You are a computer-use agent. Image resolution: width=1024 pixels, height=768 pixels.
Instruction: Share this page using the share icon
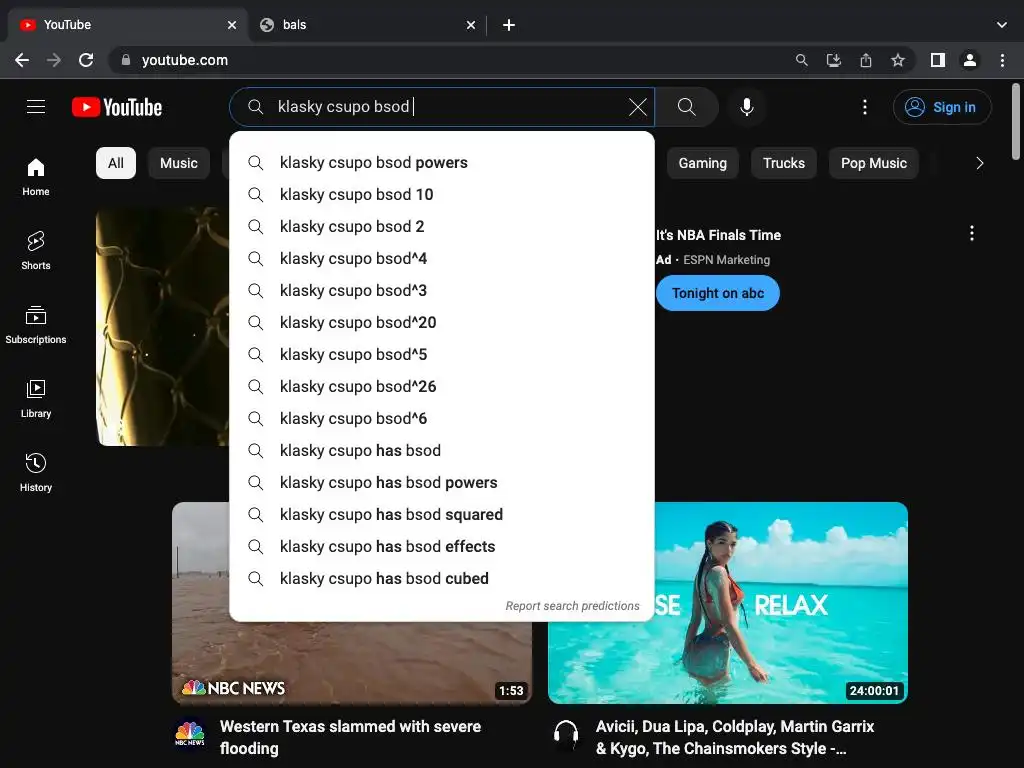[866, 60]
